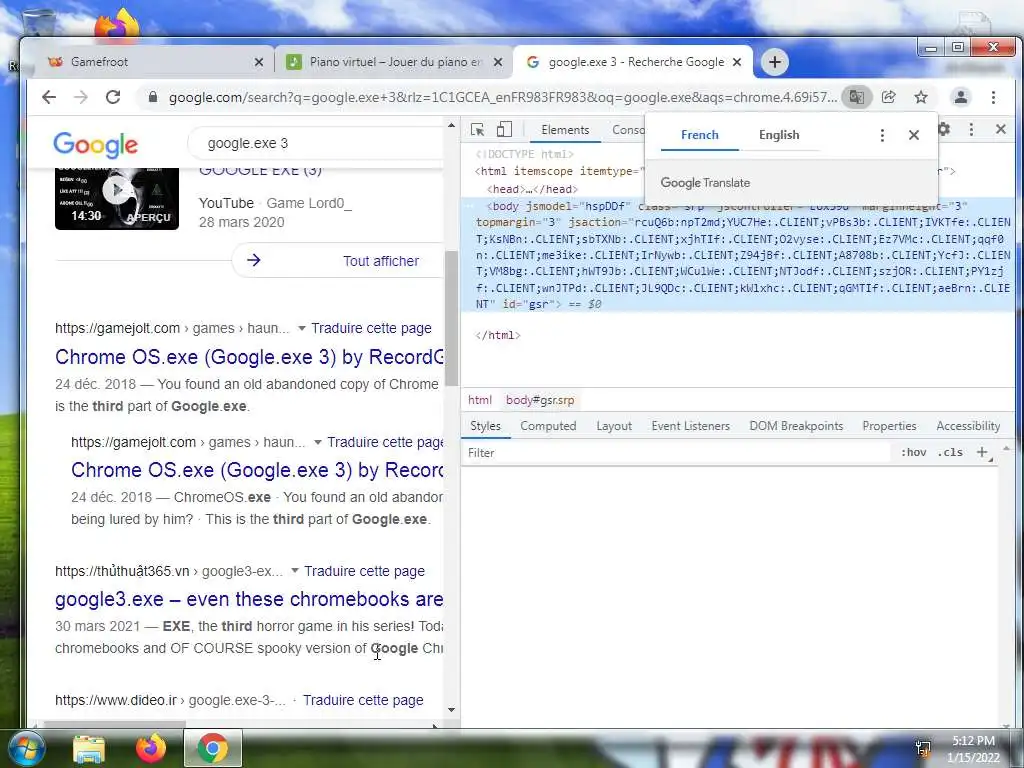Close the DevTools panel

click(x=1000, y=129)
